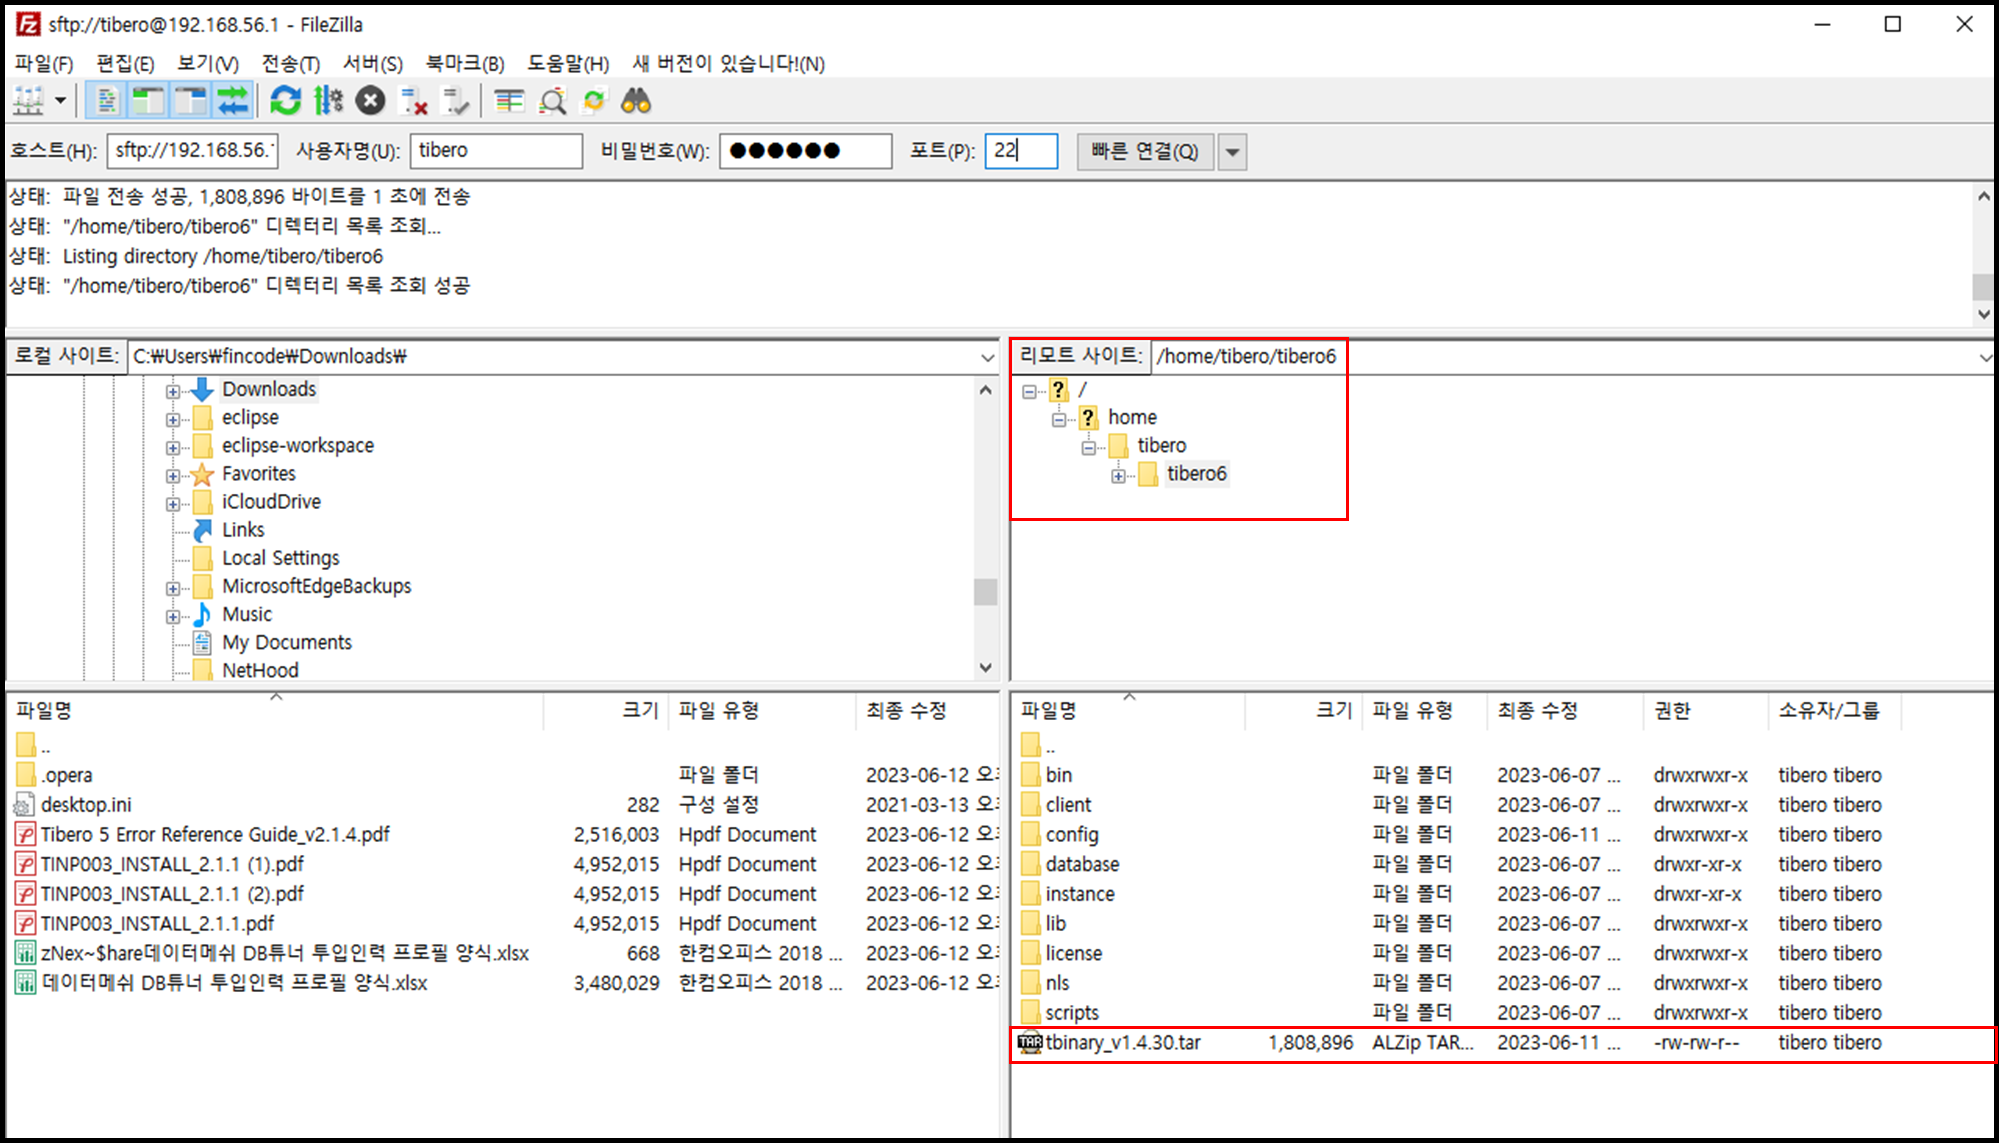
Task: Cancel the current operation
Action: click(370, 101)
